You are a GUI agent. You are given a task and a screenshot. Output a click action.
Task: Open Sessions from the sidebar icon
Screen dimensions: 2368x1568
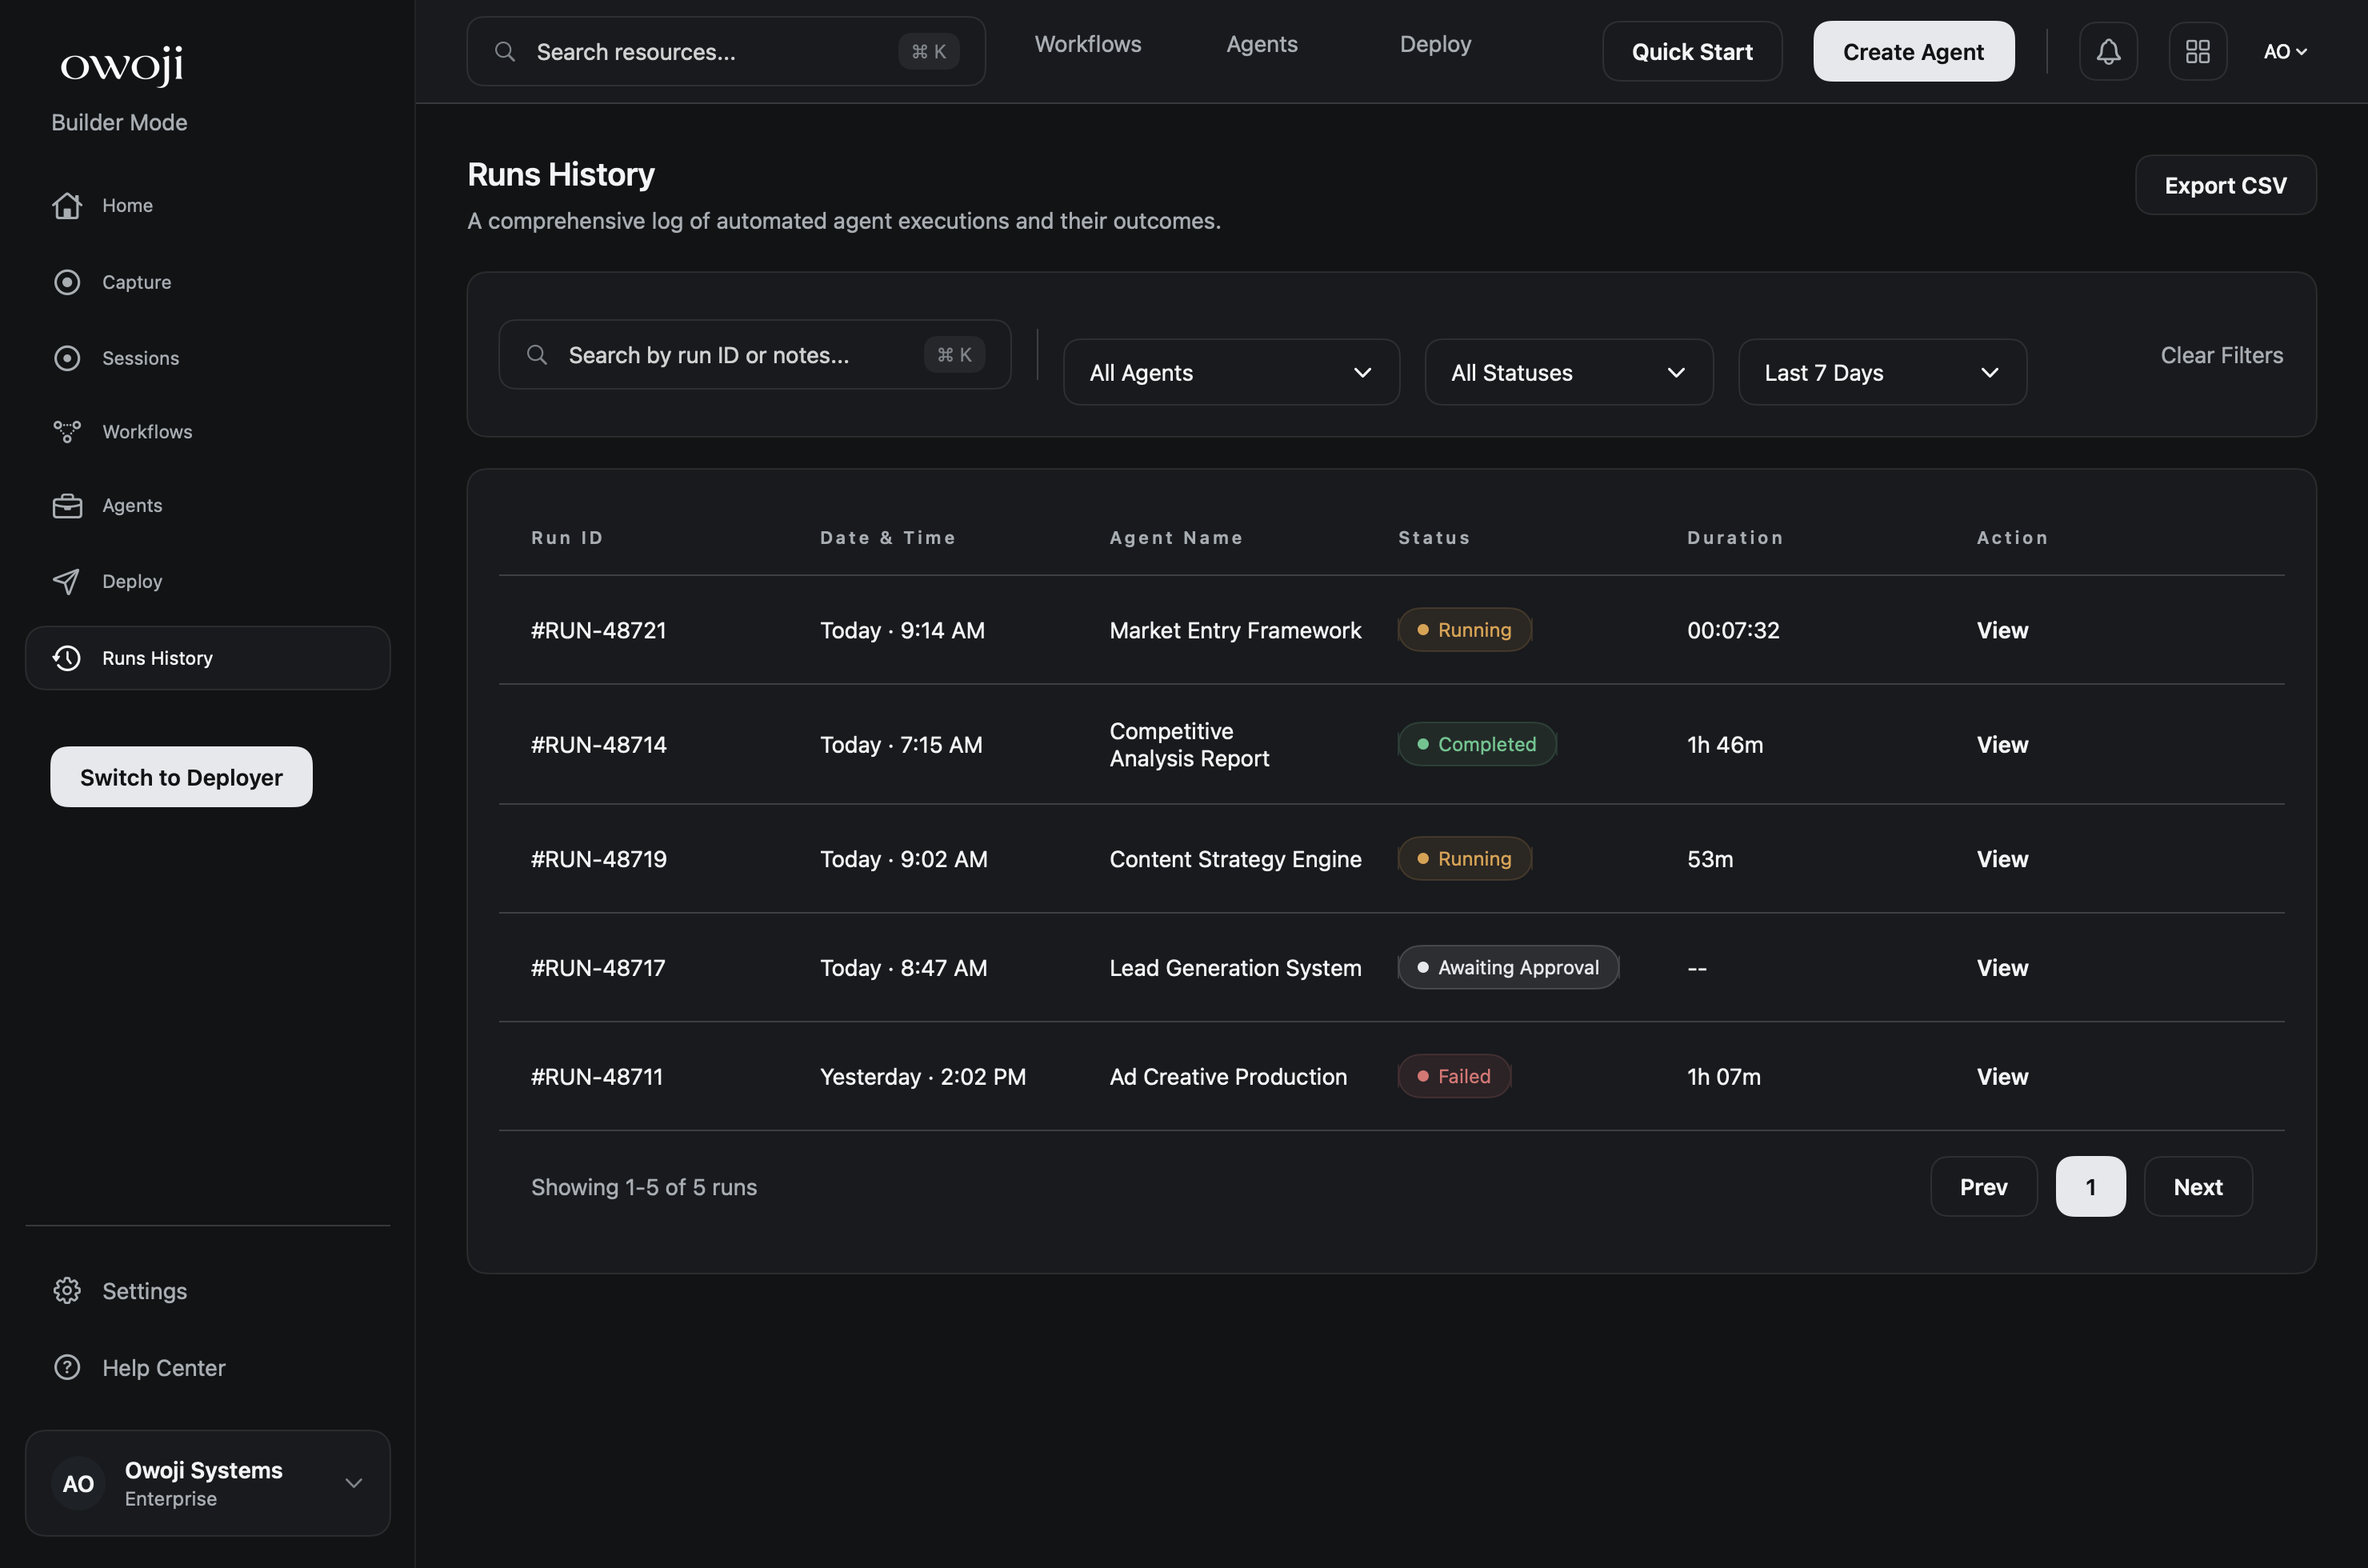click(66, 357)
